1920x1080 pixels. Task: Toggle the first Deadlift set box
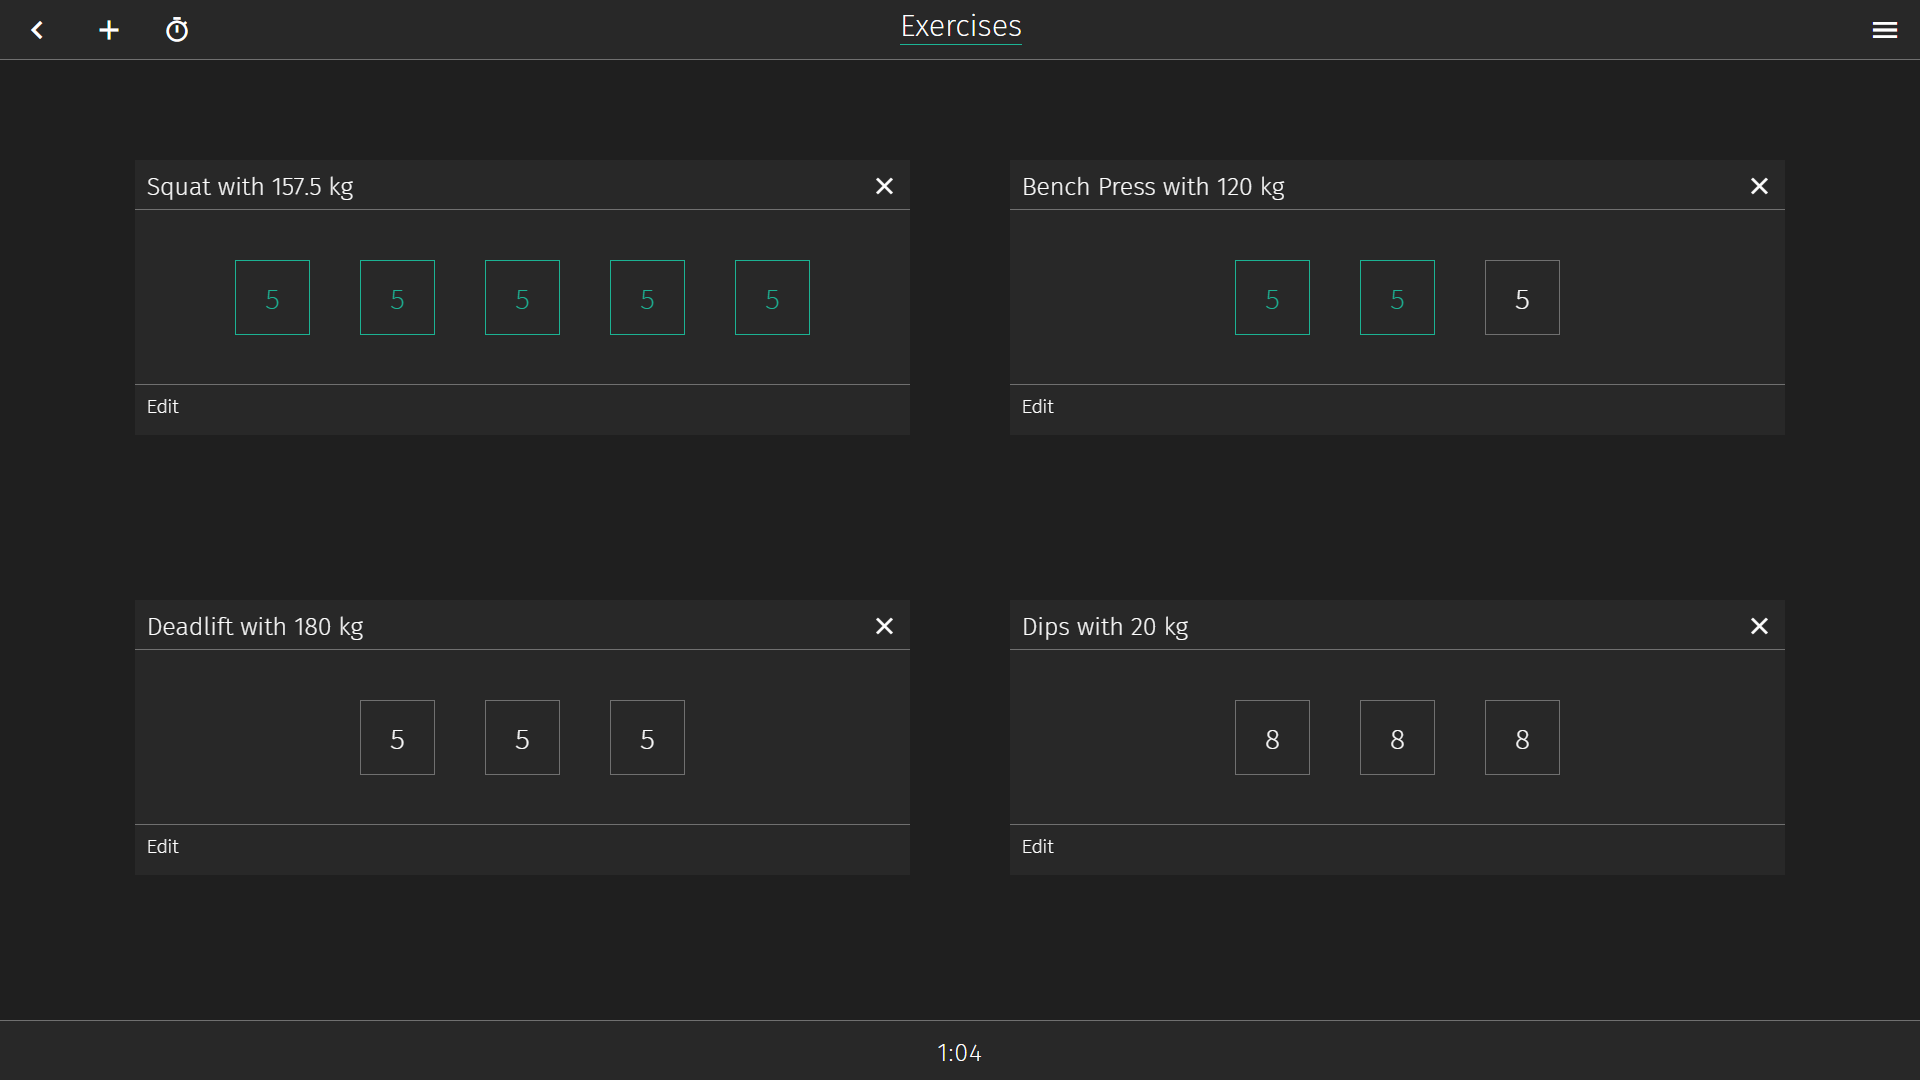(397, 738)
